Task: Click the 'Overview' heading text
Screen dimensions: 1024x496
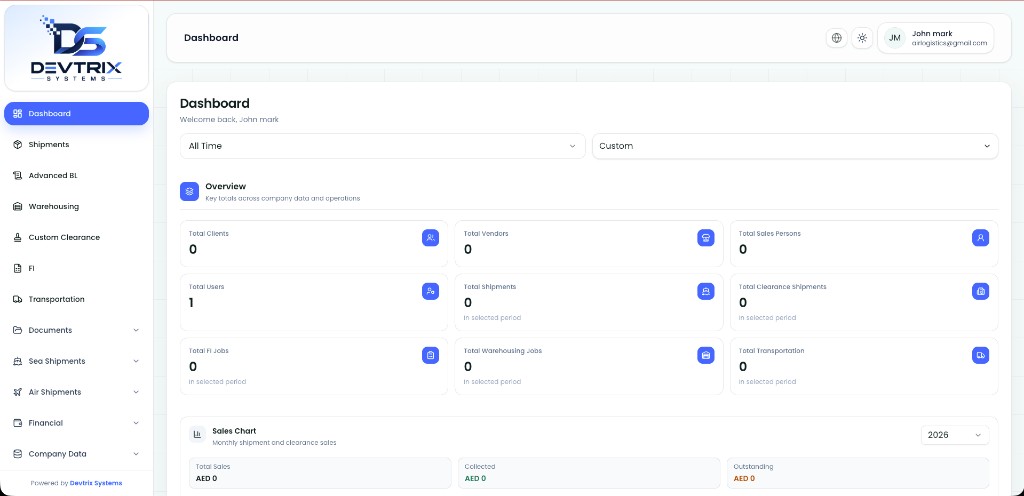Action: pyautogui.click(x=225, y=187)
